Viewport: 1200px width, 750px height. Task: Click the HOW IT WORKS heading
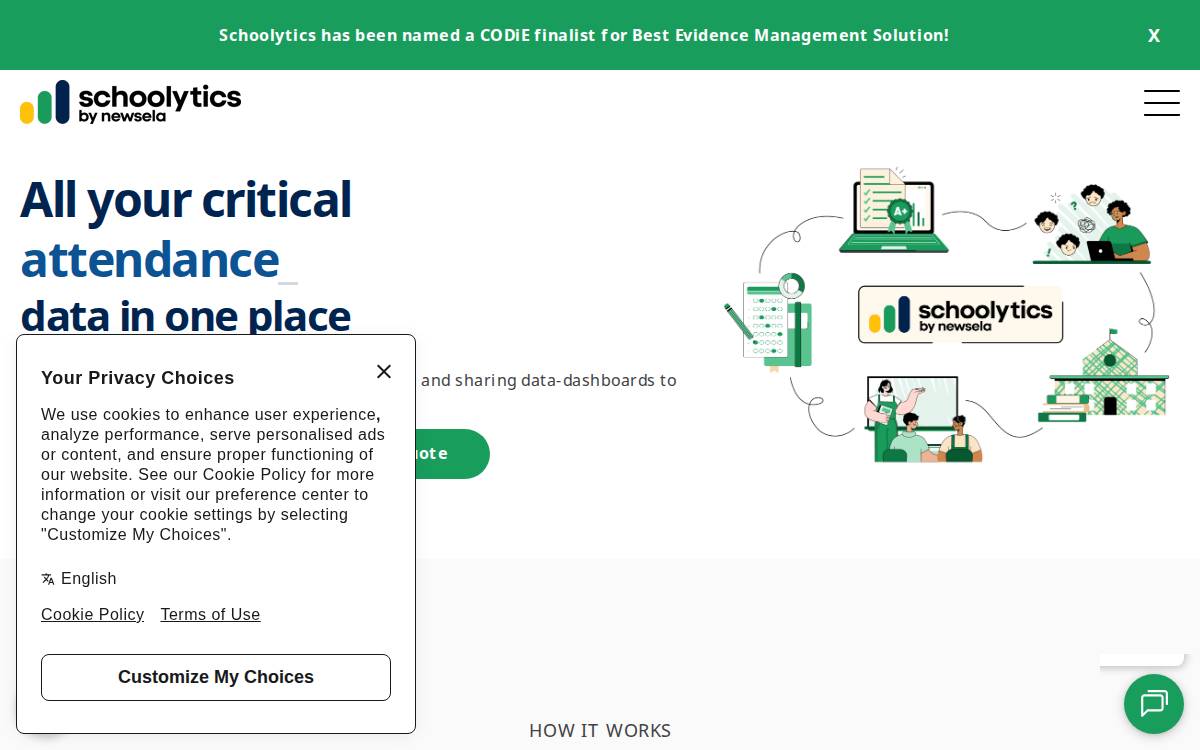600,731
